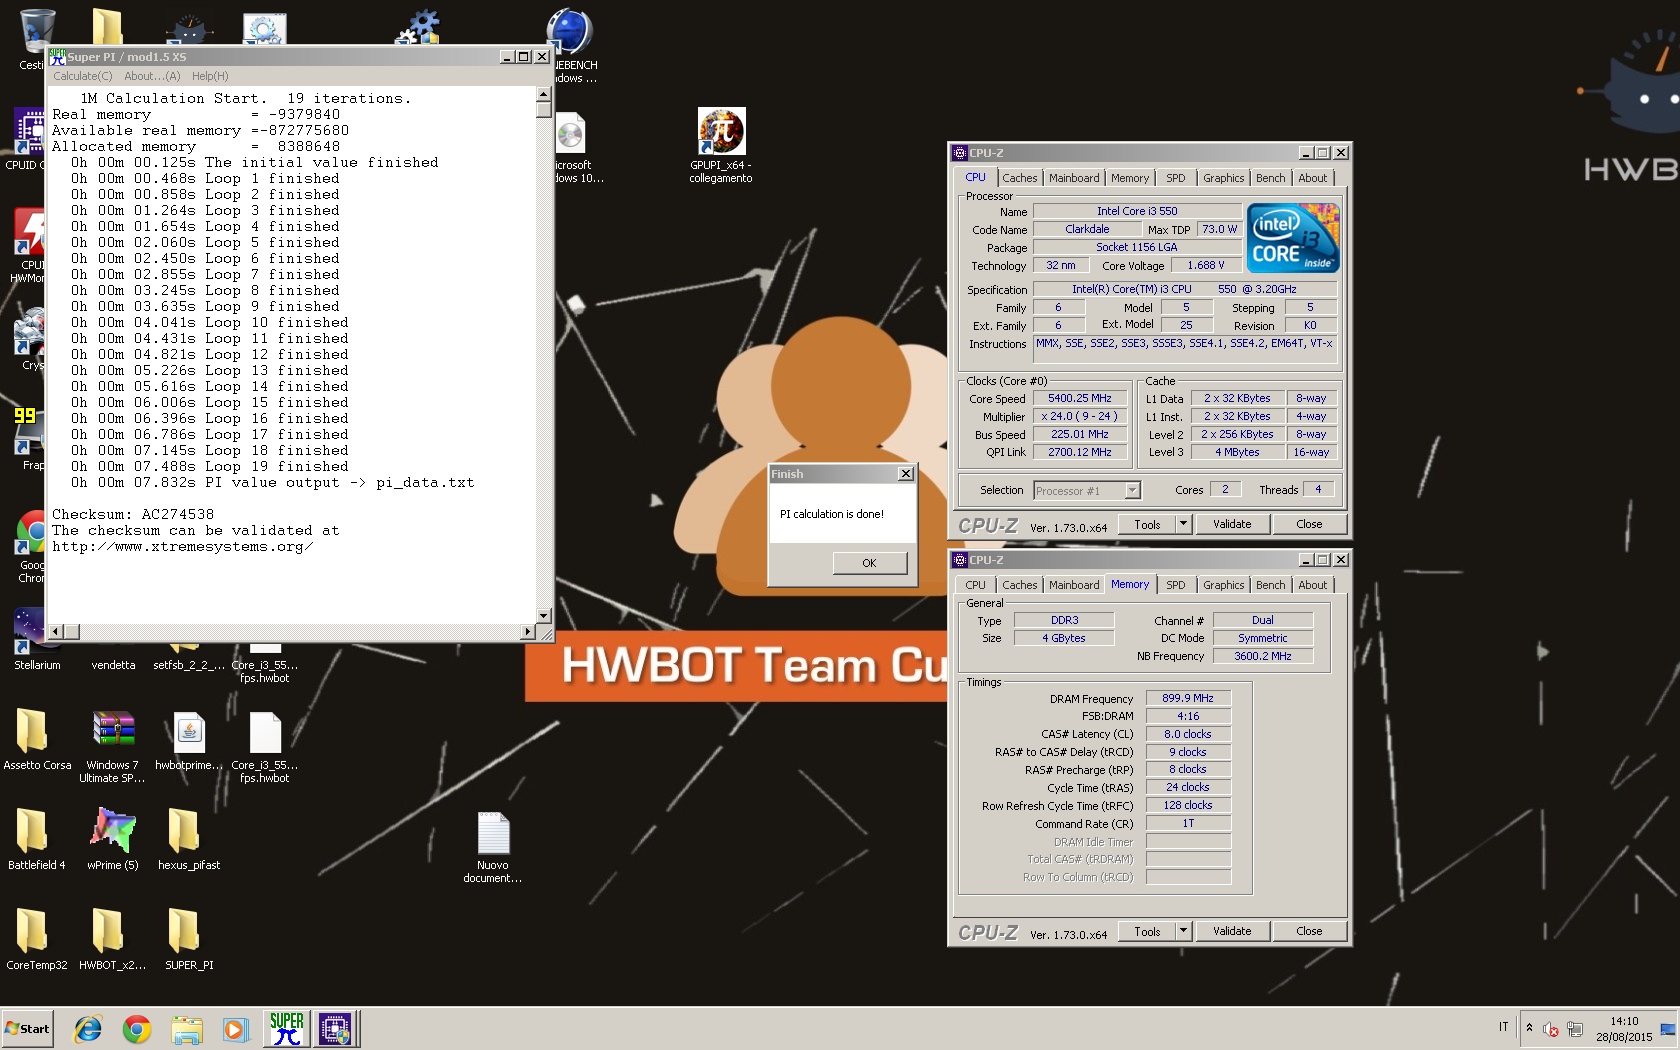Image resolution: width=1680 pixels, height=1050 pixels.
Task: Switch to Caches tab in upper CPU-Z
Action: click(1020, 178)
